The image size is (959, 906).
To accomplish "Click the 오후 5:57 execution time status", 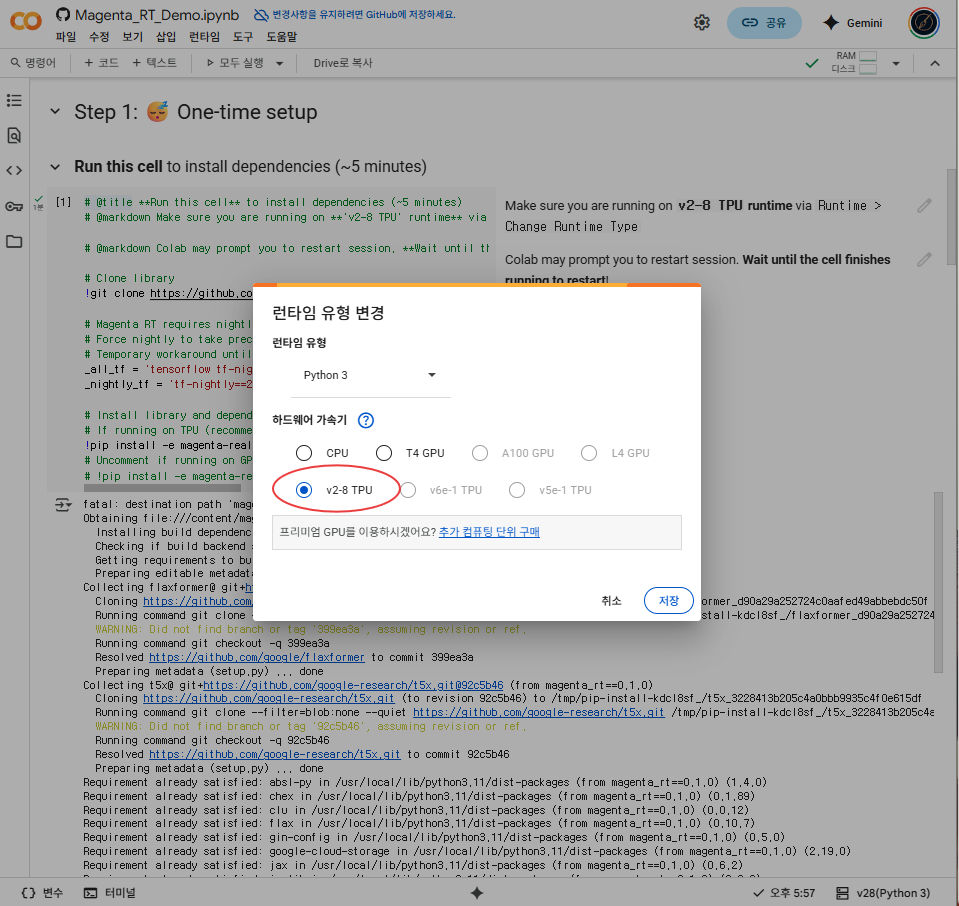I will click(784, 893).
